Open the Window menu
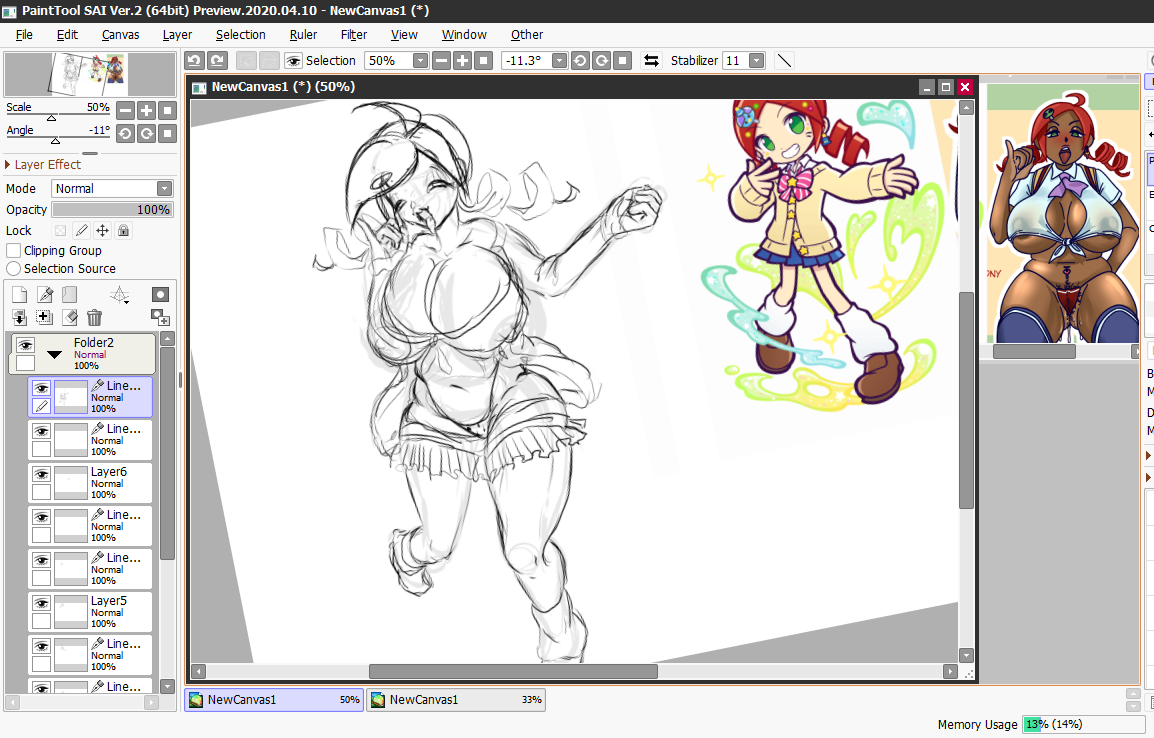1154x738 pixels. pyautogui.click(x=464, y=35)
